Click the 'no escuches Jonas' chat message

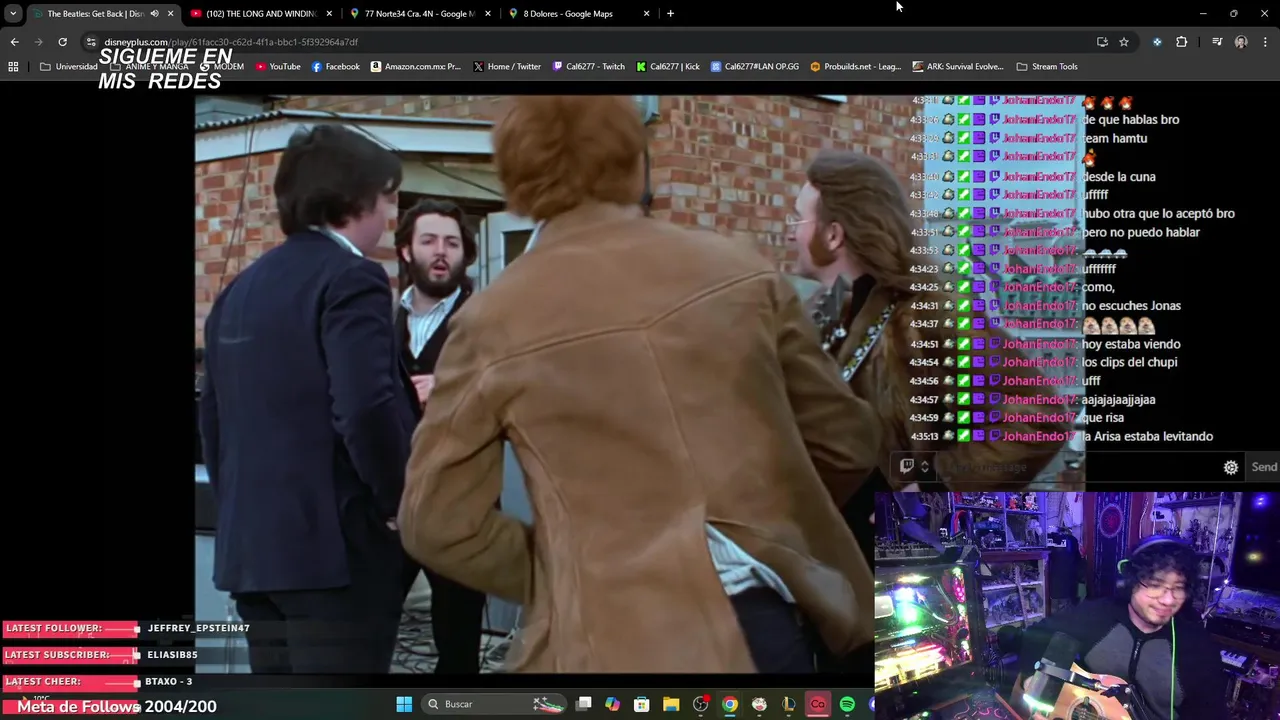tap(1131, 306)
